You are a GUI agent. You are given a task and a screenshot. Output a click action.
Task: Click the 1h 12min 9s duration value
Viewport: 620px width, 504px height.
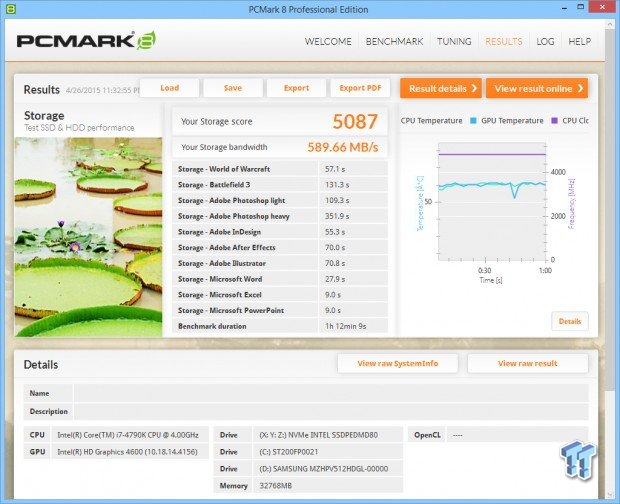(x=346, y=326)
